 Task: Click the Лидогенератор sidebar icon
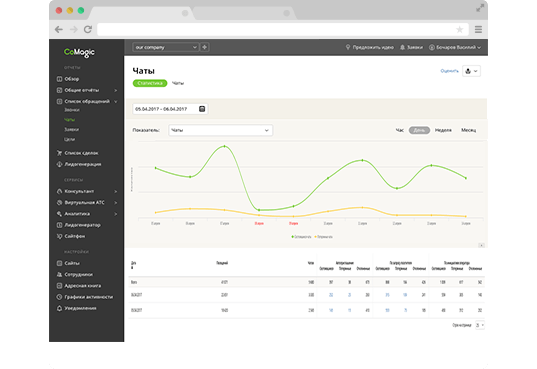pyautogui.click(x=59, y=225)
